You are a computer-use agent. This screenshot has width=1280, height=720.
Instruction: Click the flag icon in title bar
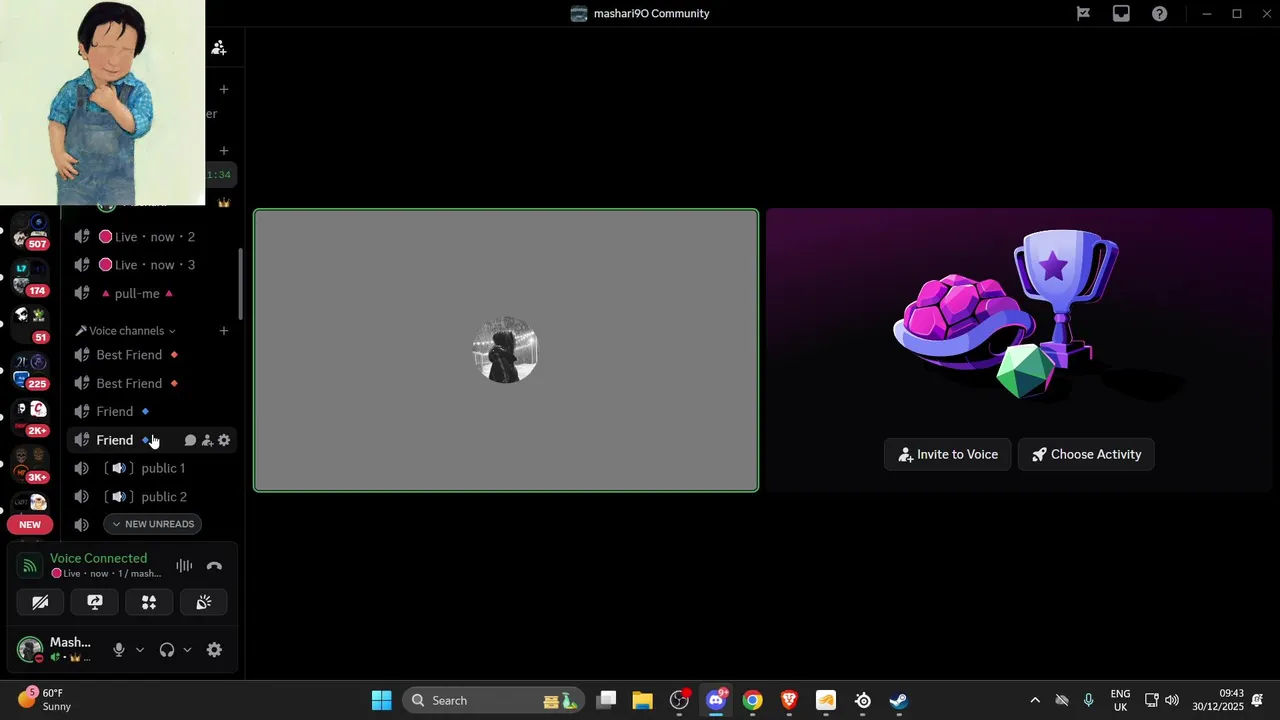pyautogui.click(x=1083, y=14)
